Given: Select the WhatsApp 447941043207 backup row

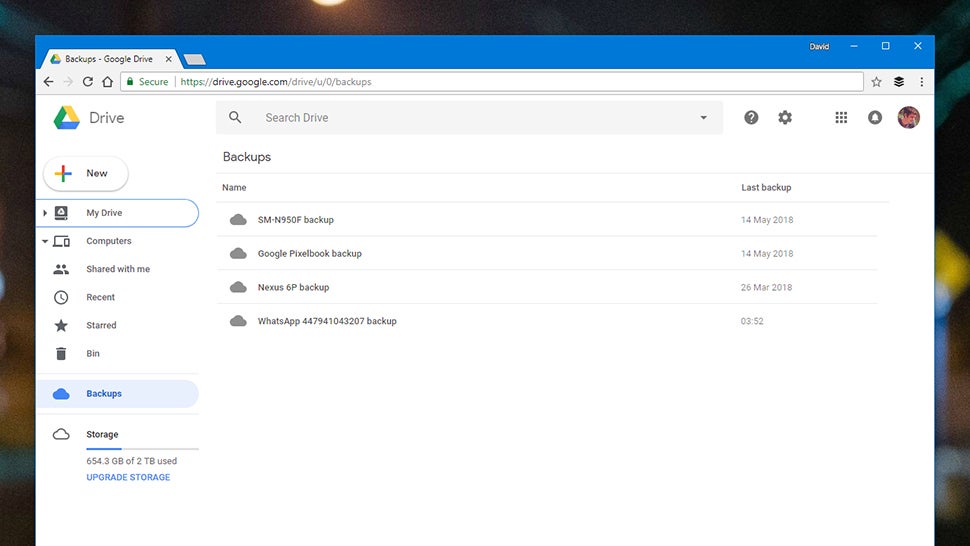Looking at the screenshot, I should (547, 321).
